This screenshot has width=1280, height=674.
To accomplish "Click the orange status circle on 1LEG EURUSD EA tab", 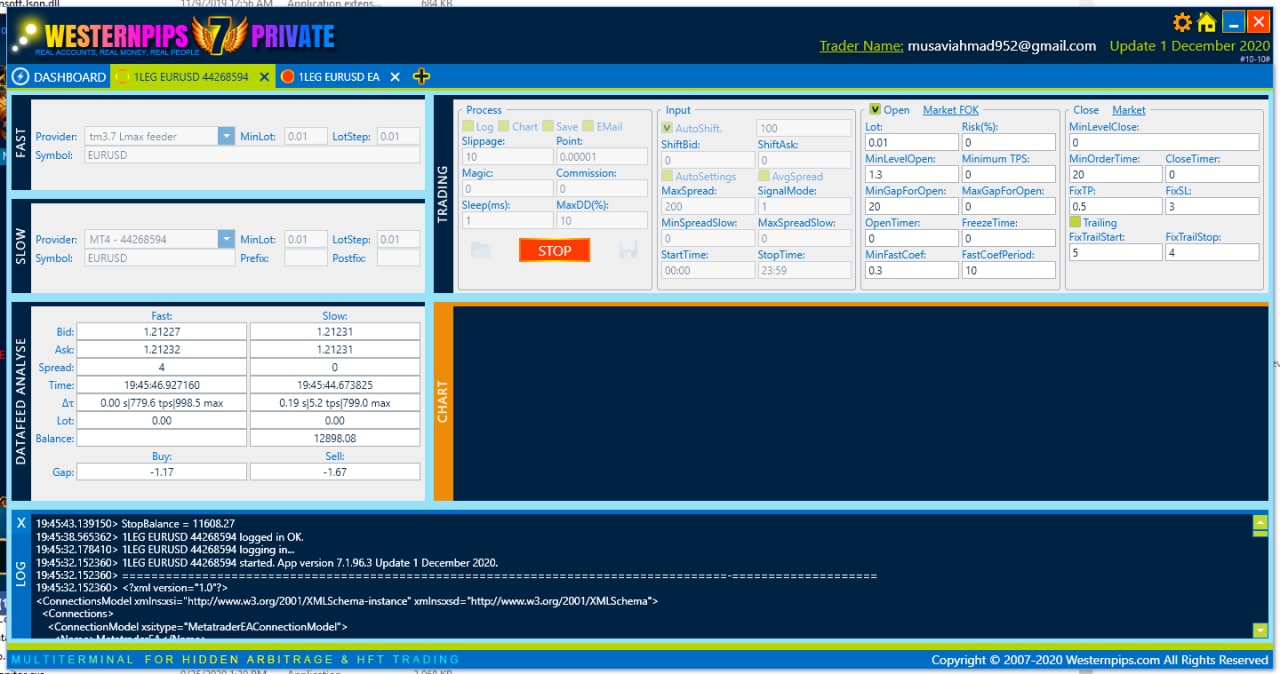I will (288, 77).
